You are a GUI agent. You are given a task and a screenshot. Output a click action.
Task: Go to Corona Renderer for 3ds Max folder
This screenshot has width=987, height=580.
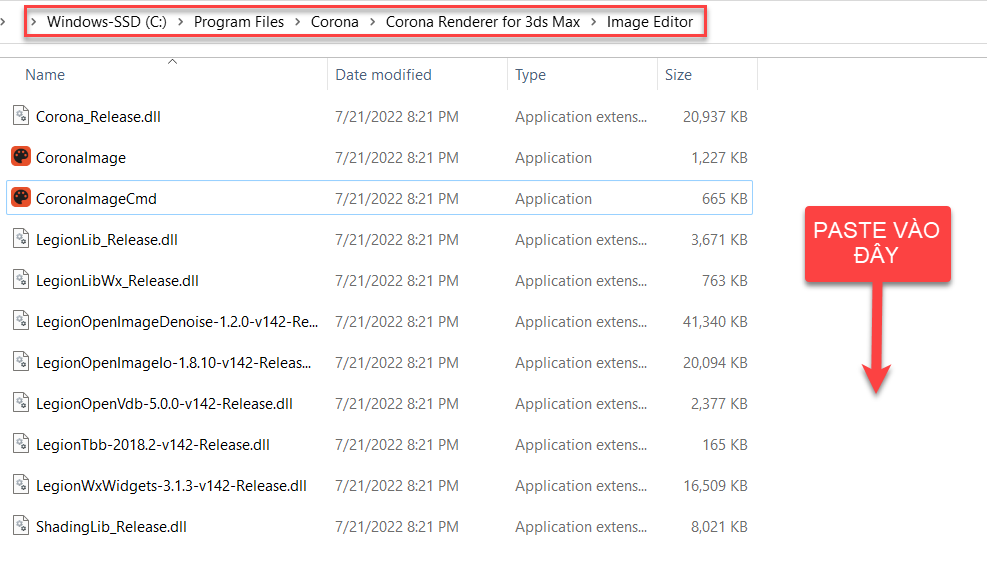click(482, 22)
